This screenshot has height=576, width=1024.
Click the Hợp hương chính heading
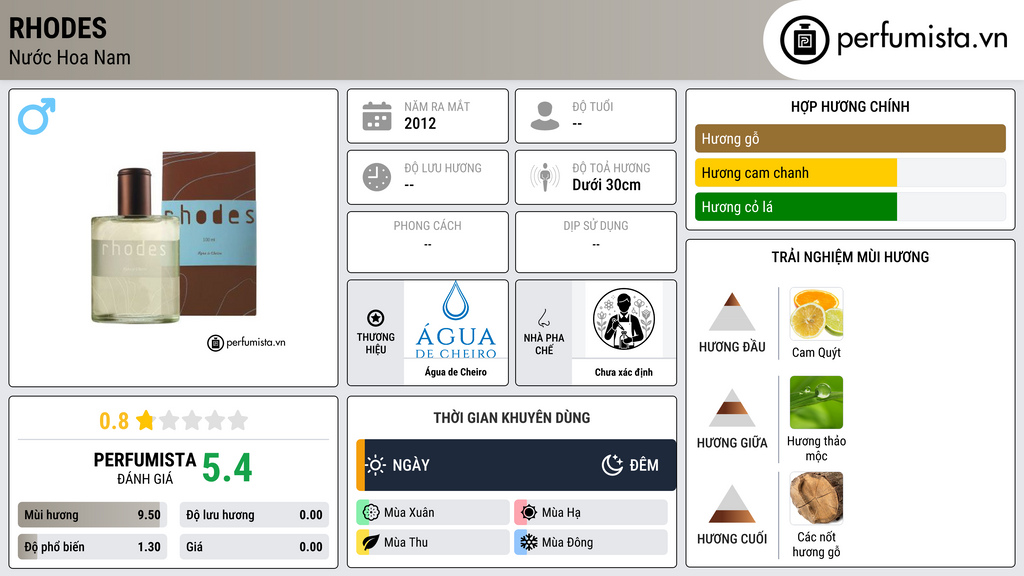(x=850, y=106)
